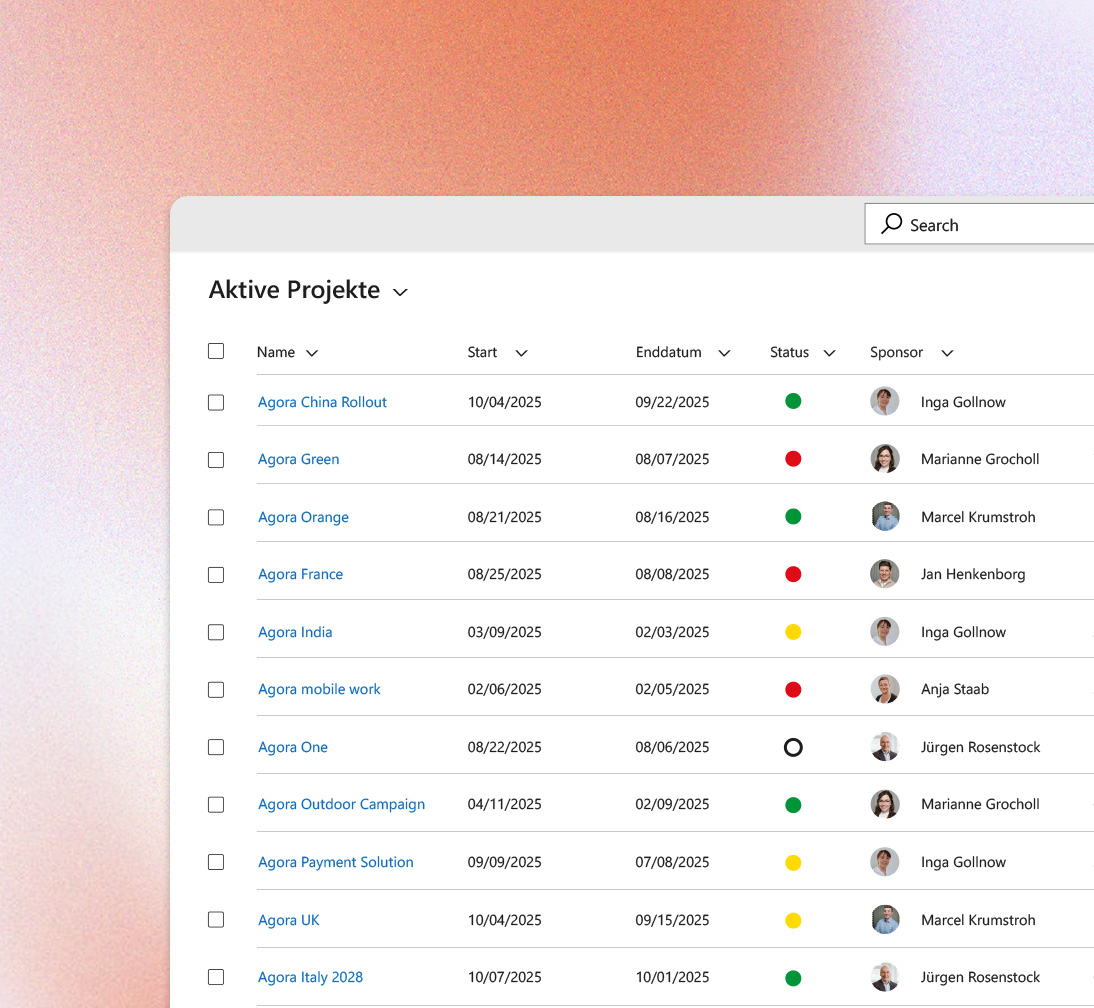The height and width of the screenshot is (1008, 1094).
Task: Click the green status dot for Agora China Rollout
Action: [793, 401]
